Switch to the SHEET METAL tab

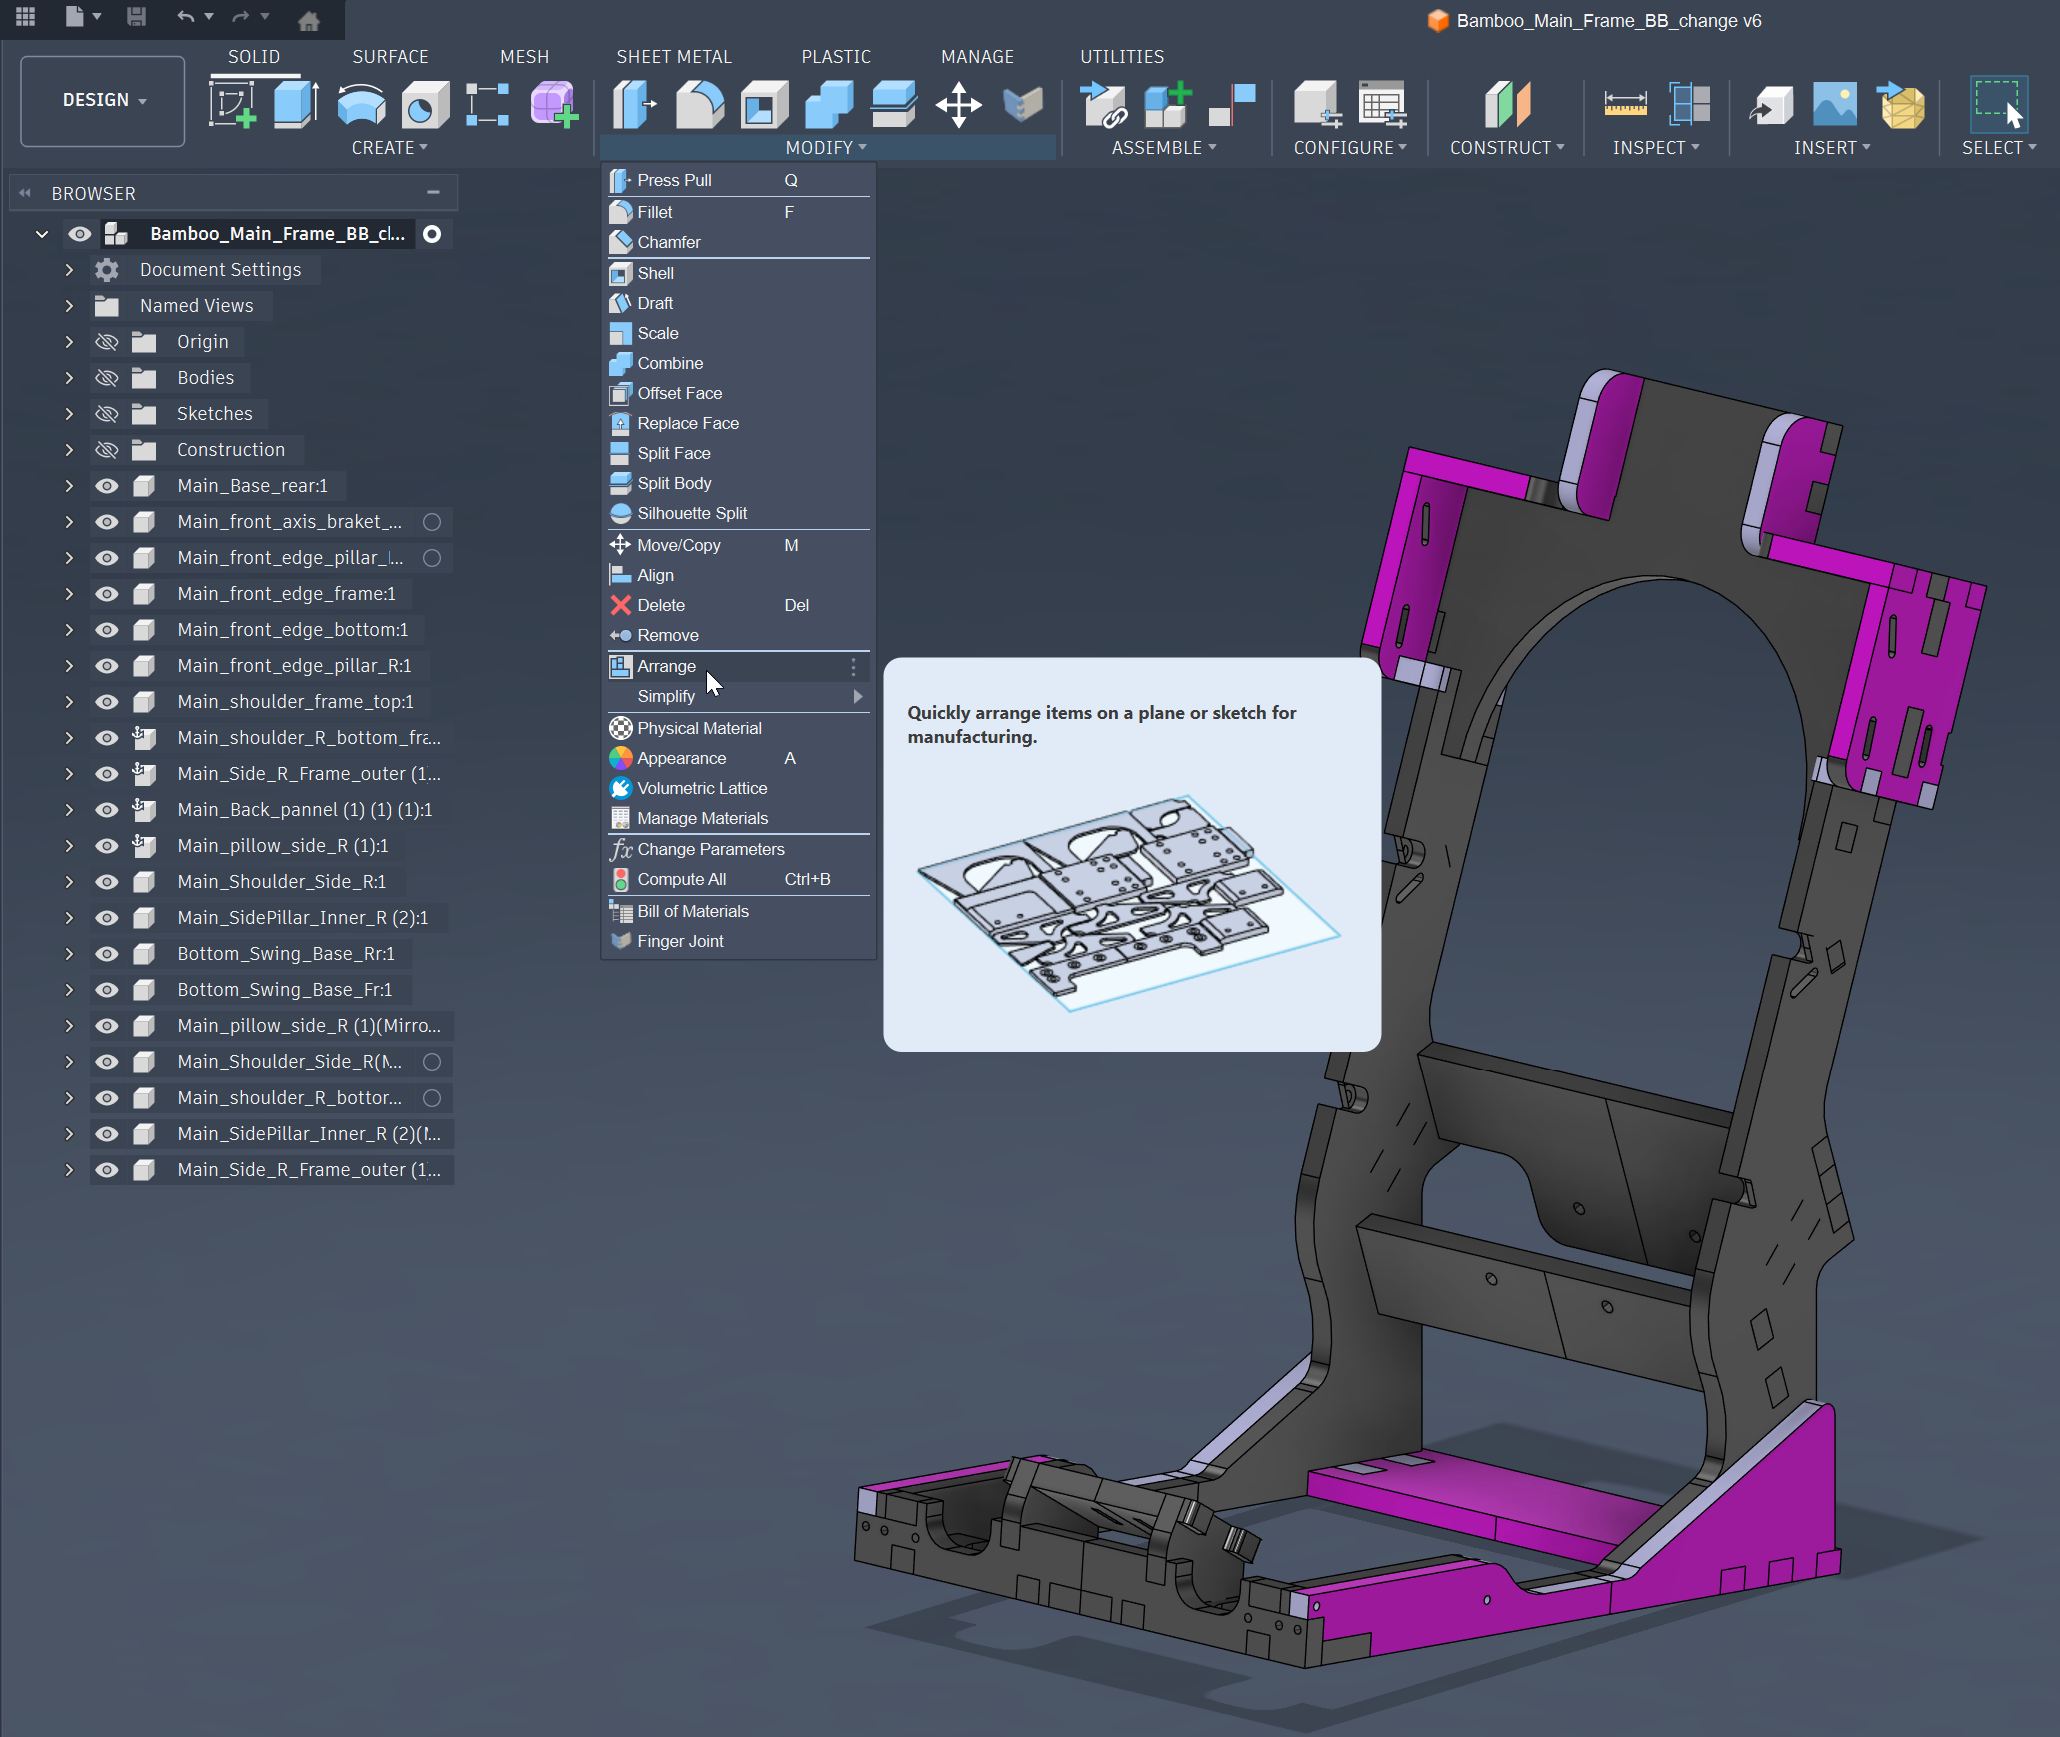coord(673,57)
